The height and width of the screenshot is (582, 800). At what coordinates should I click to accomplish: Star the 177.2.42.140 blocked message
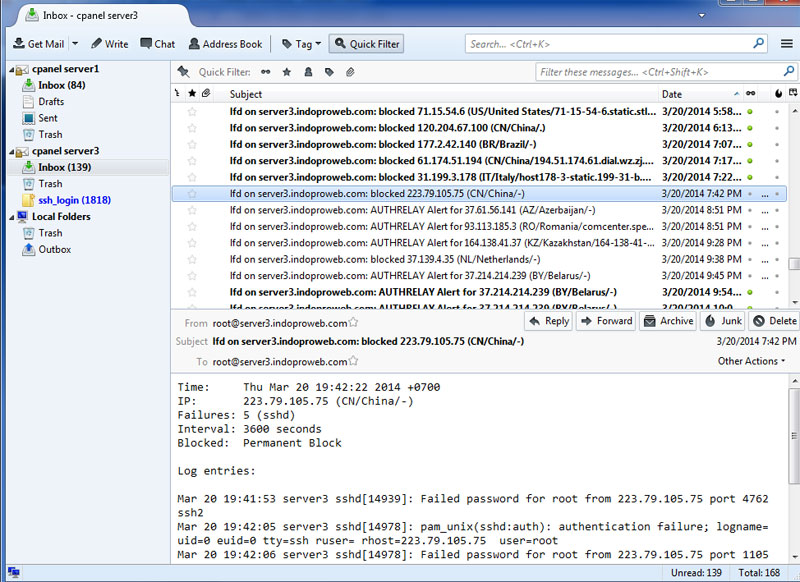(192, 144)
